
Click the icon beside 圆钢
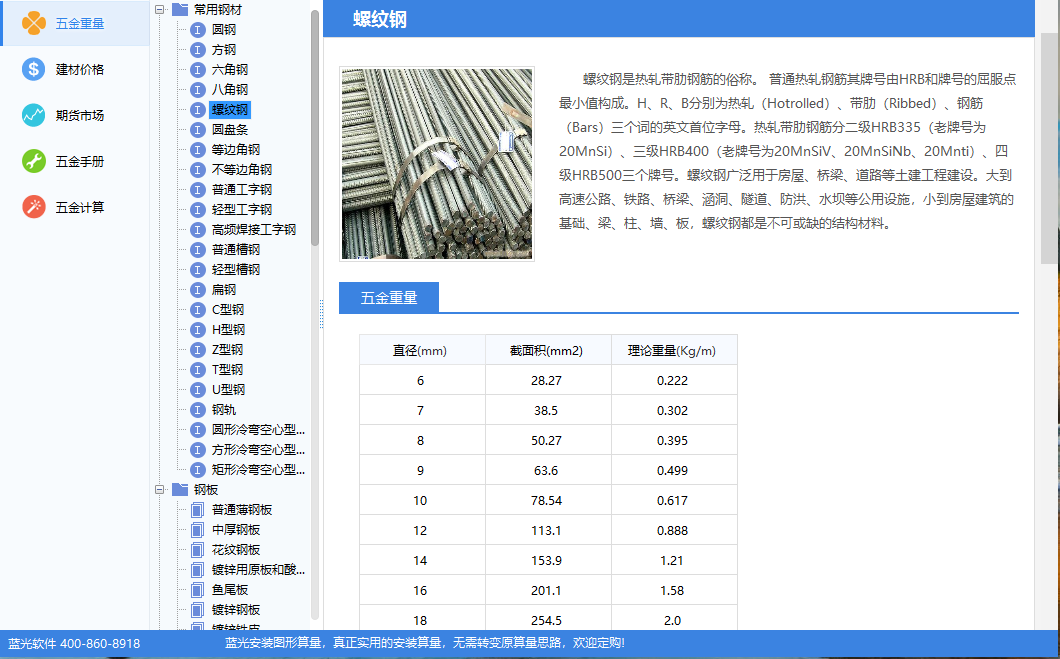[x=197, y=30]
